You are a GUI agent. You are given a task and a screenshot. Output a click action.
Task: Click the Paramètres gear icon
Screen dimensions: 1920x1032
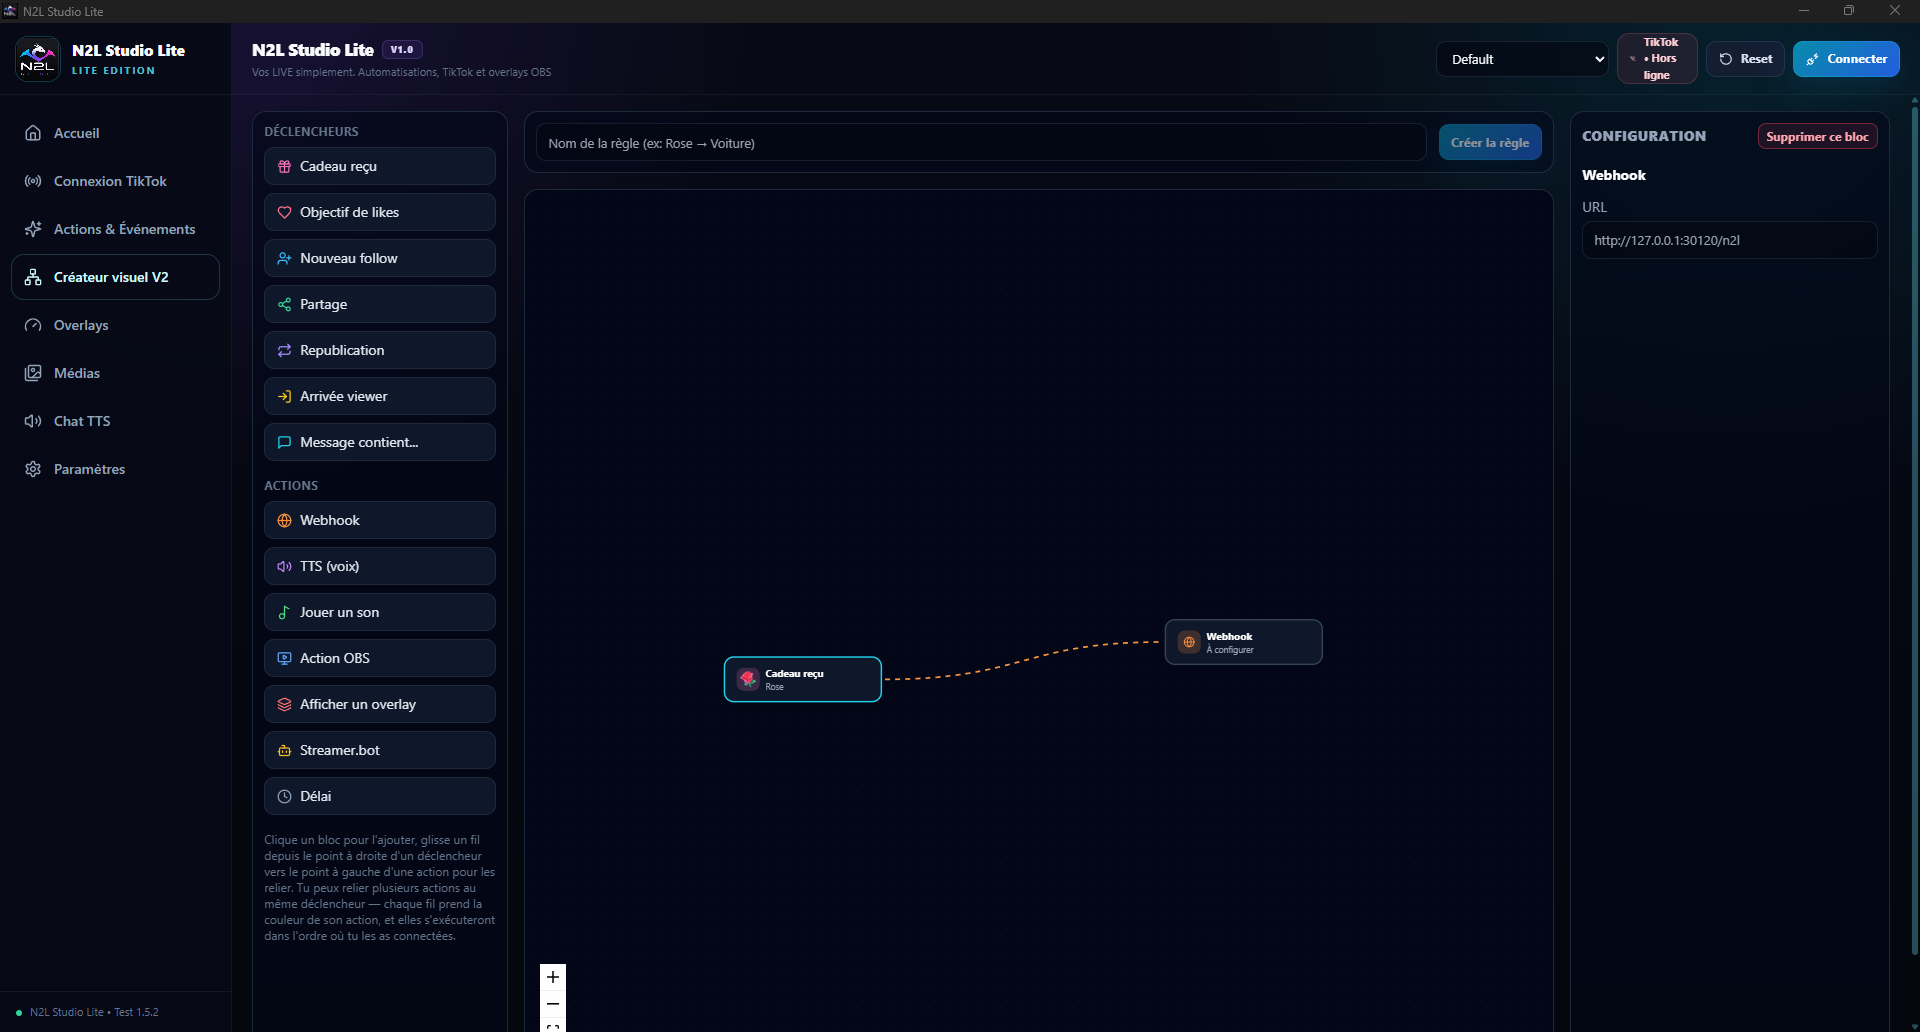(33, 469)
